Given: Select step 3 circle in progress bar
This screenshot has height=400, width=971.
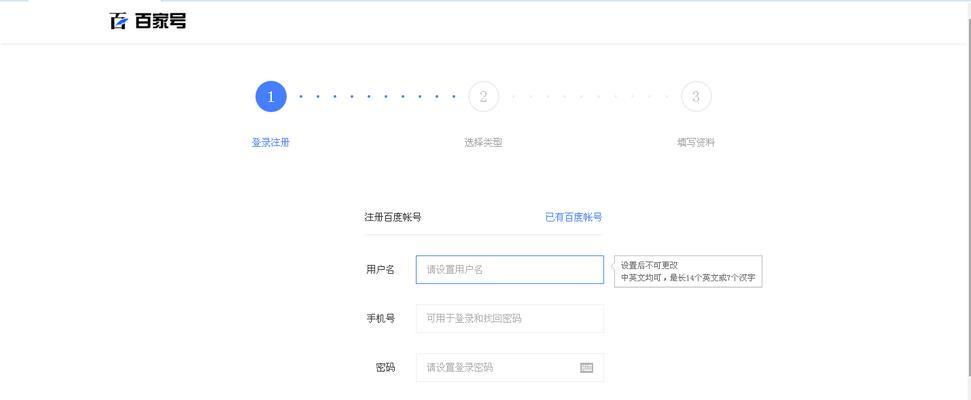Looking at the screenshot, I should [696, 97].
